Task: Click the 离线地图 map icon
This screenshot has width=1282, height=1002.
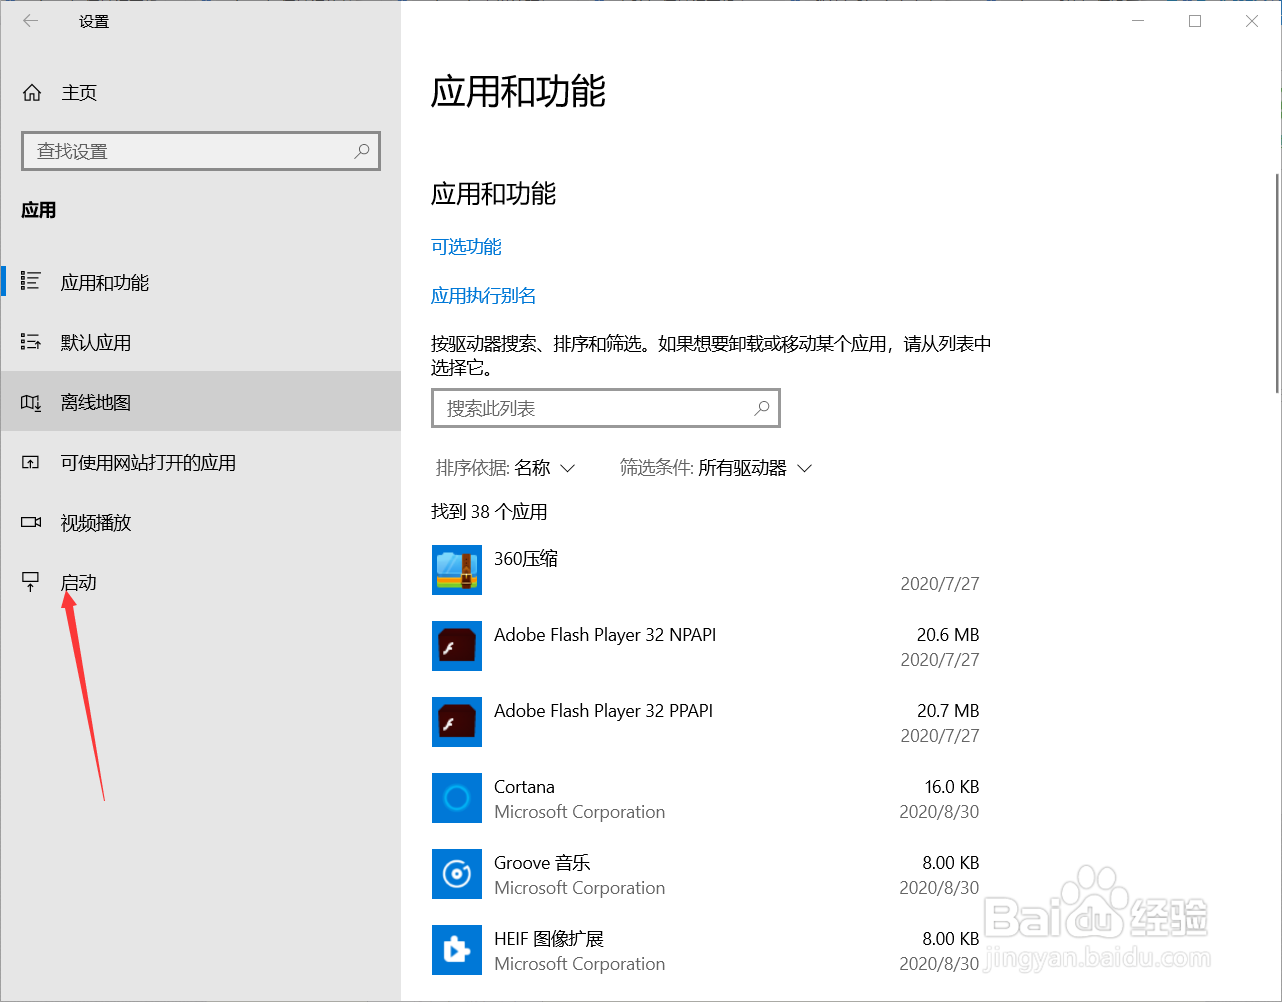Action: point(31,402)
